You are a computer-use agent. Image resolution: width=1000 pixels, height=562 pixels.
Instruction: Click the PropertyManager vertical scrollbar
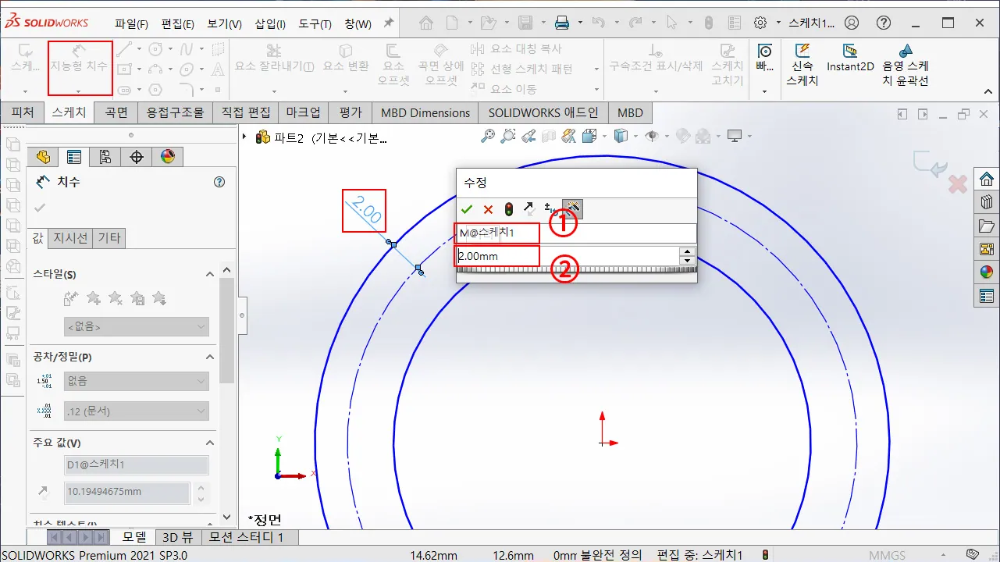[226, 329]
